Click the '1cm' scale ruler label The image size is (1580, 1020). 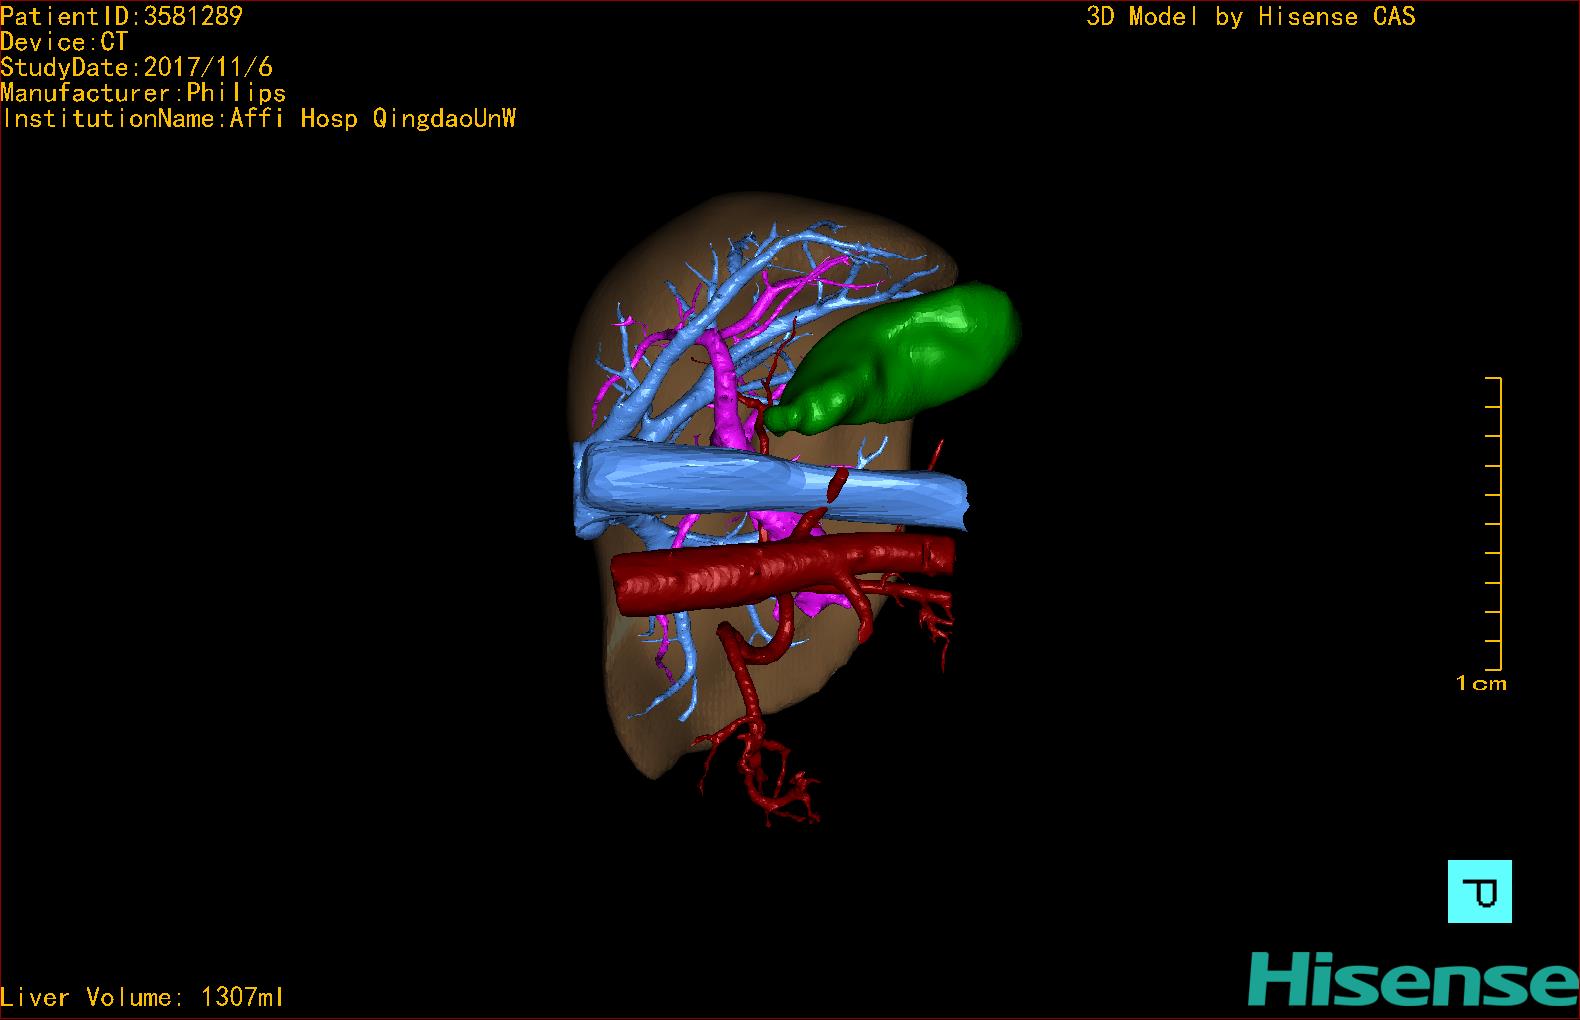tap(1481, 684)
